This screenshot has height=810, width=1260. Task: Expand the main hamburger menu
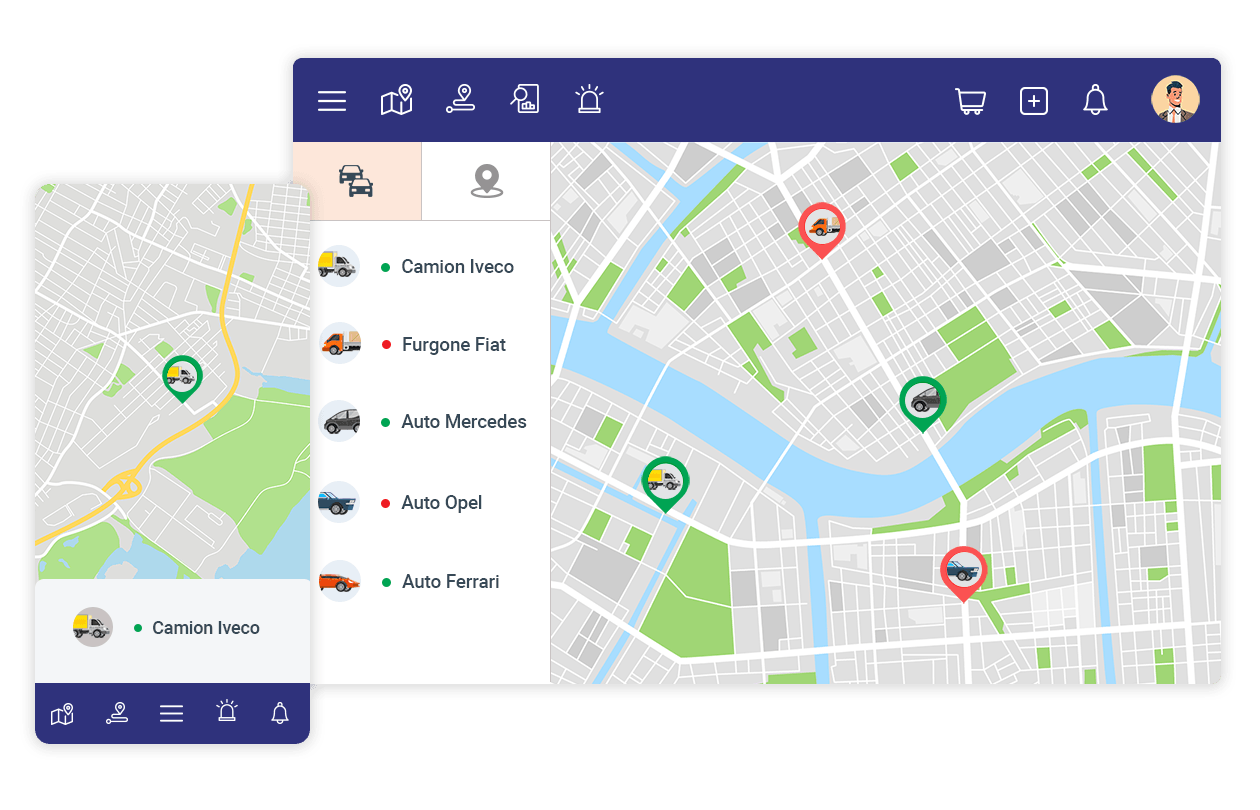click(x=331, y=100)
